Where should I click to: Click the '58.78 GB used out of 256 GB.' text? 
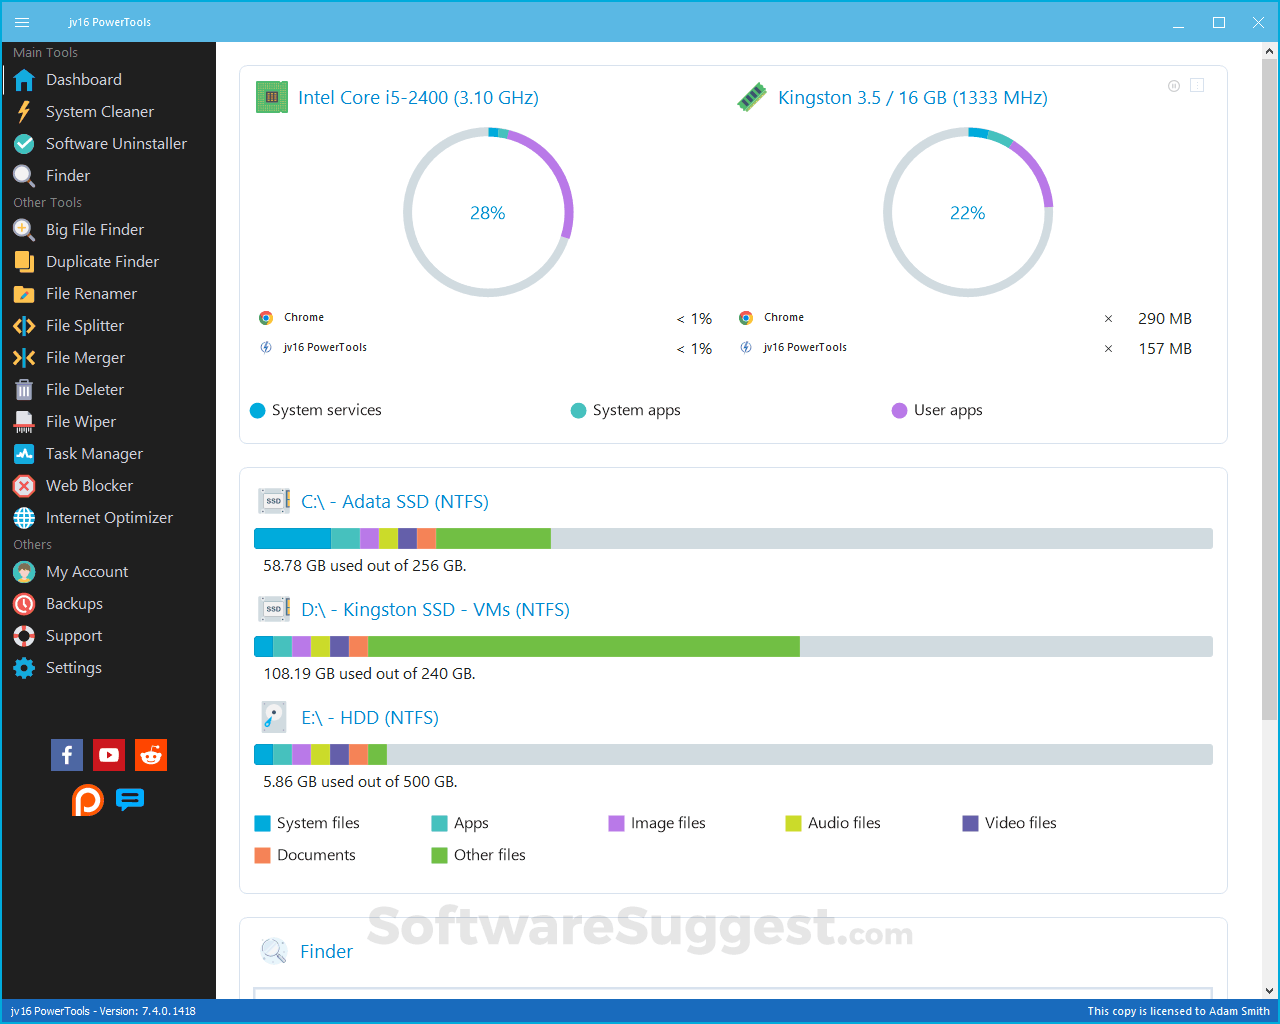tap(365, 566)
